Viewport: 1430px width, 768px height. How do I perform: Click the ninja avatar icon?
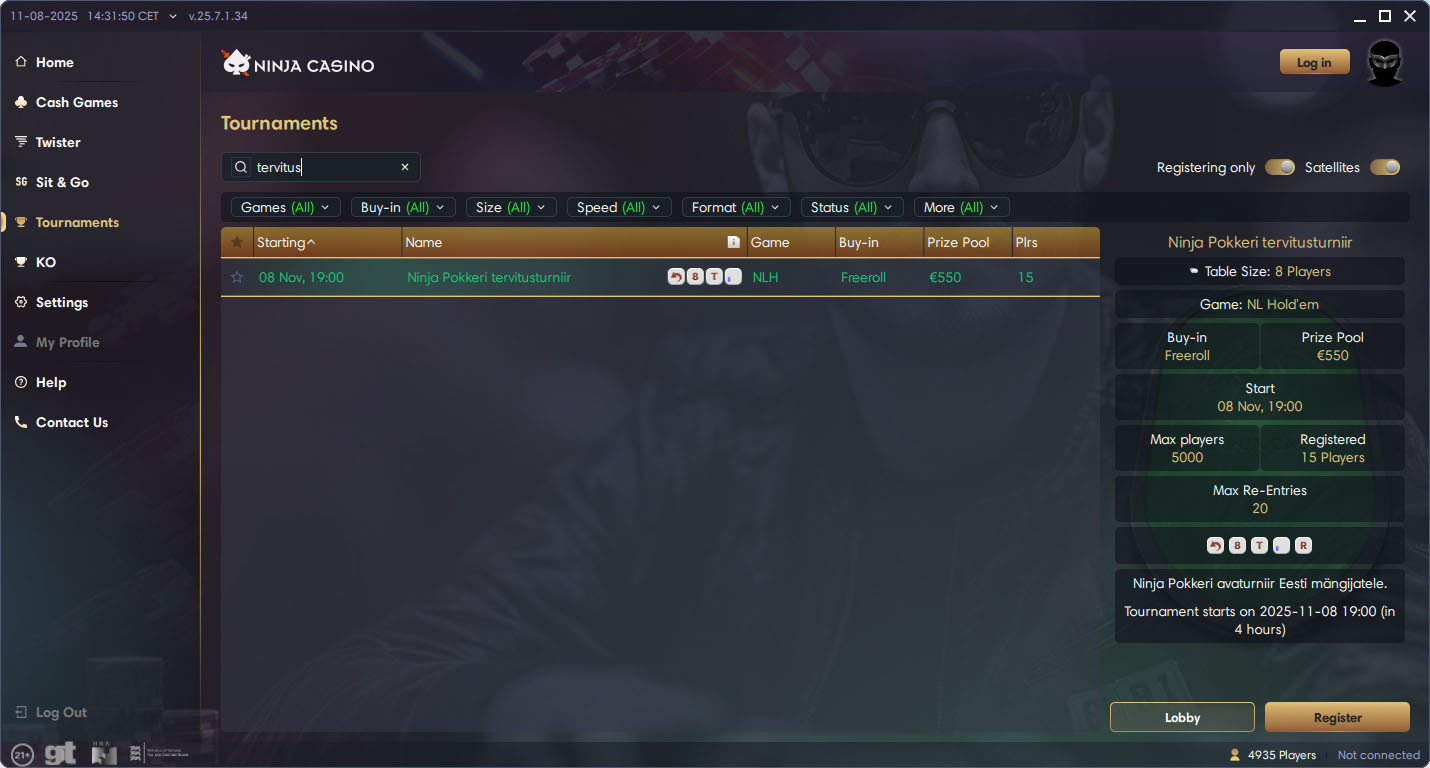pyautogui.click(x=1385, y=63)
